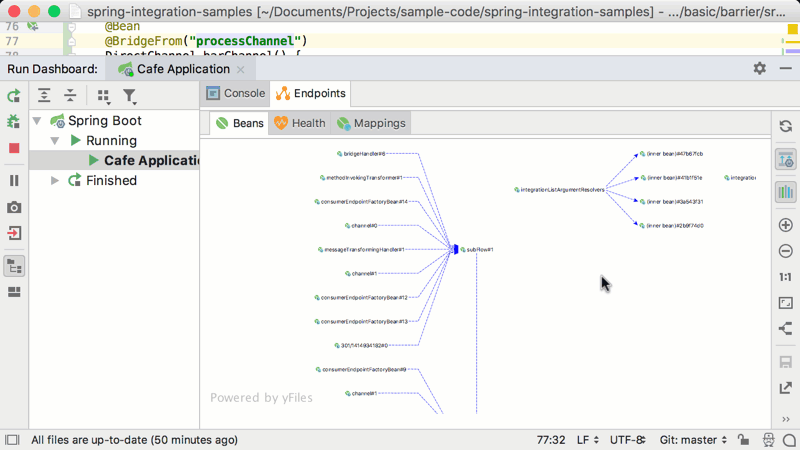The image size is (800, 450).
Task: Click the Pause program icon
Action: coord(14,181)
